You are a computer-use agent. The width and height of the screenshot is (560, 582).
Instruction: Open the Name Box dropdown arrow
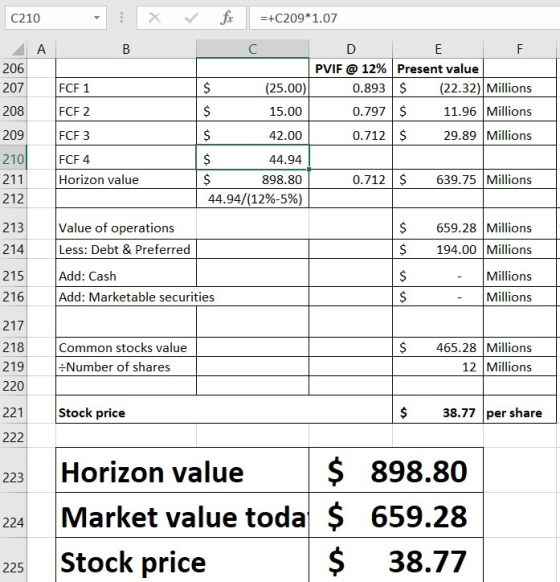pyautogui.click(x=96, y=17)
